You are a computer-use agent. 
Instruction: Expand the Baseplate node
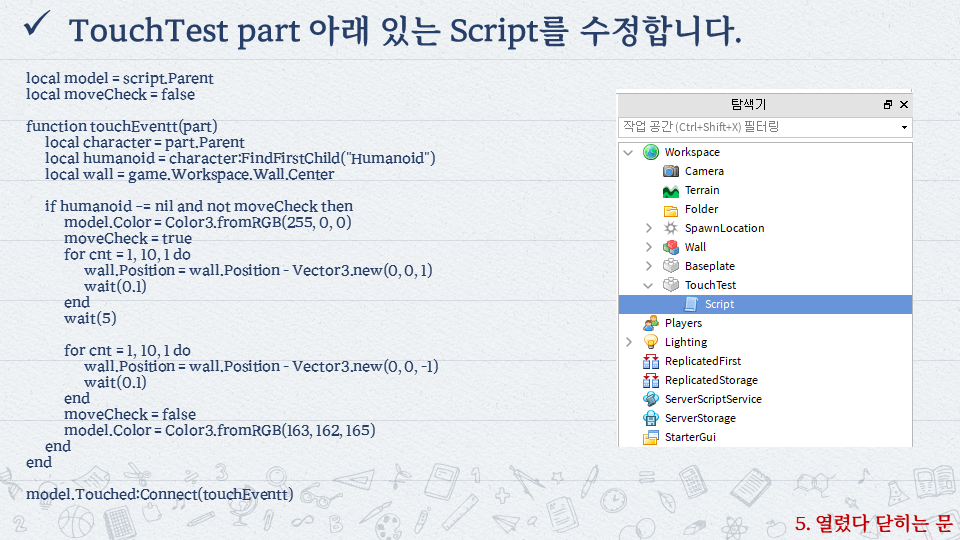[649, 266]
